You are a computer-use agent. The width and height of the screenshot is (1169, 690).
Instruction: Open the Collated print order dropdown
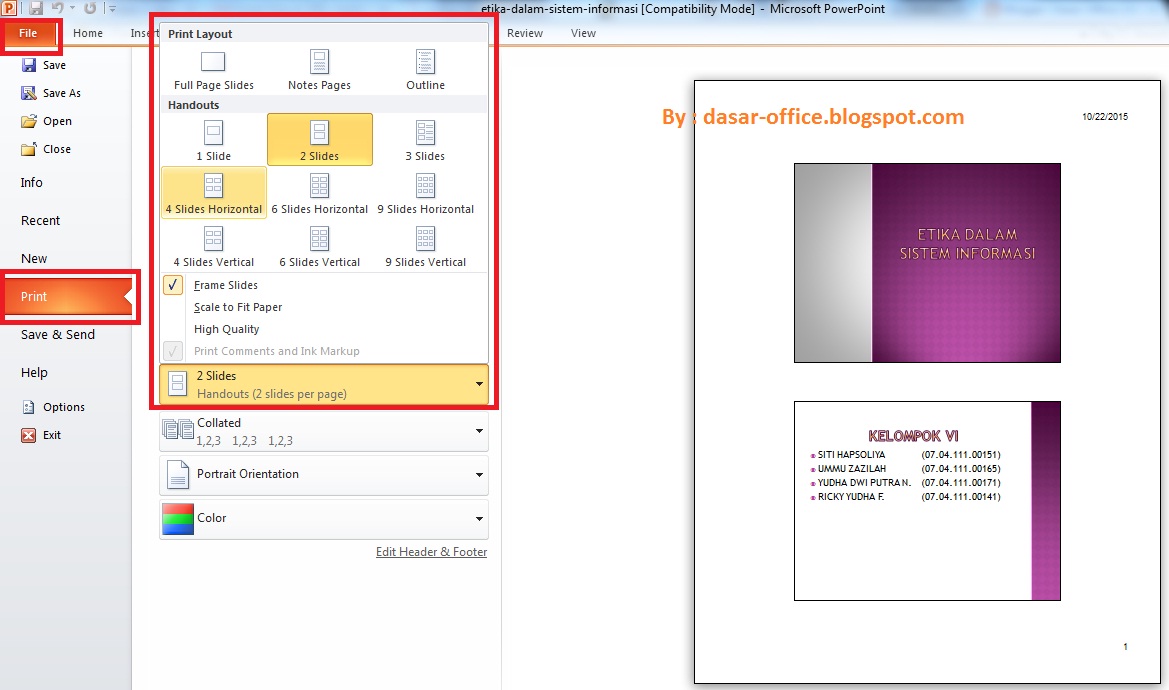click(324, 431)
